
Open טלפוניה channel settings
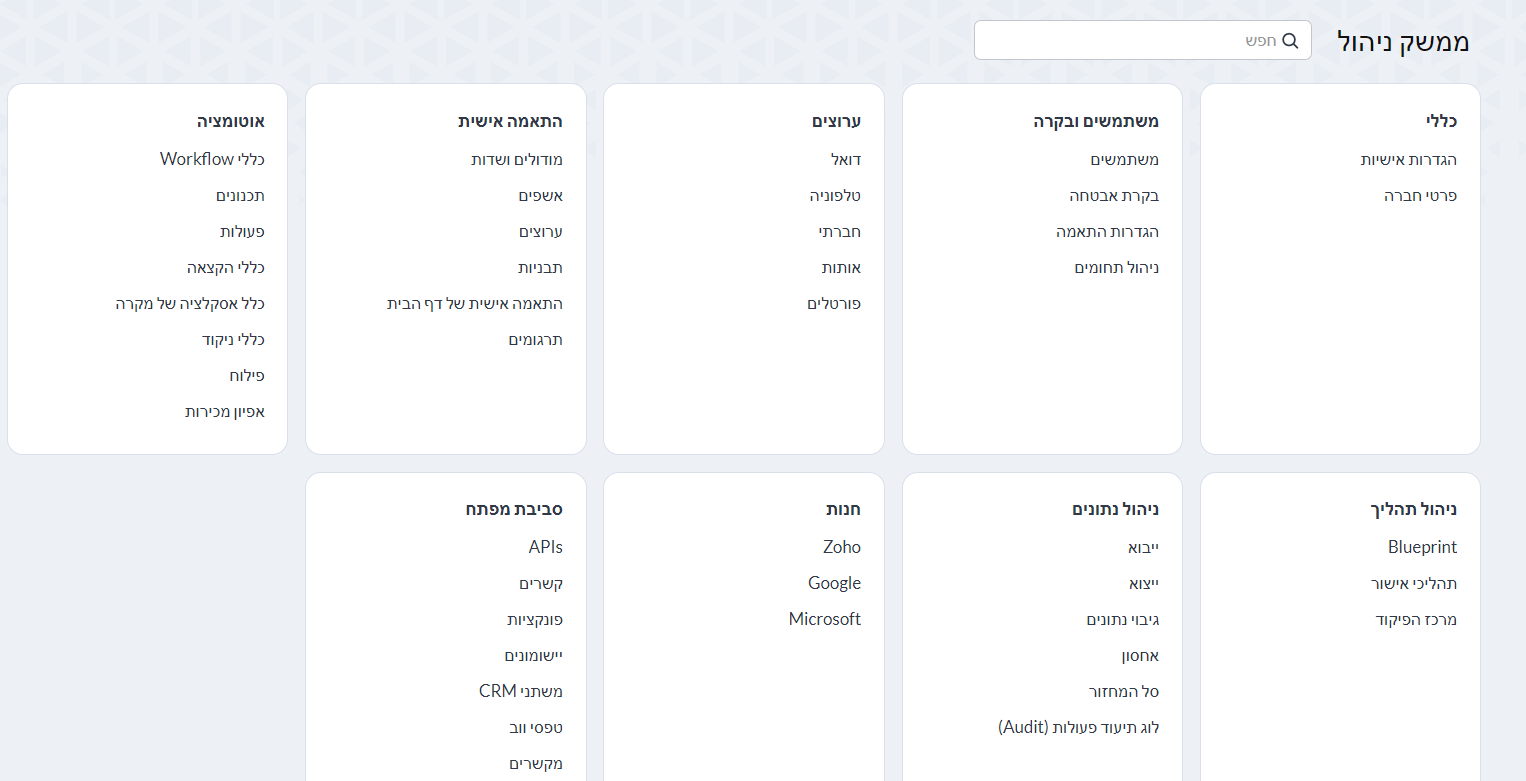coord(835,196)
